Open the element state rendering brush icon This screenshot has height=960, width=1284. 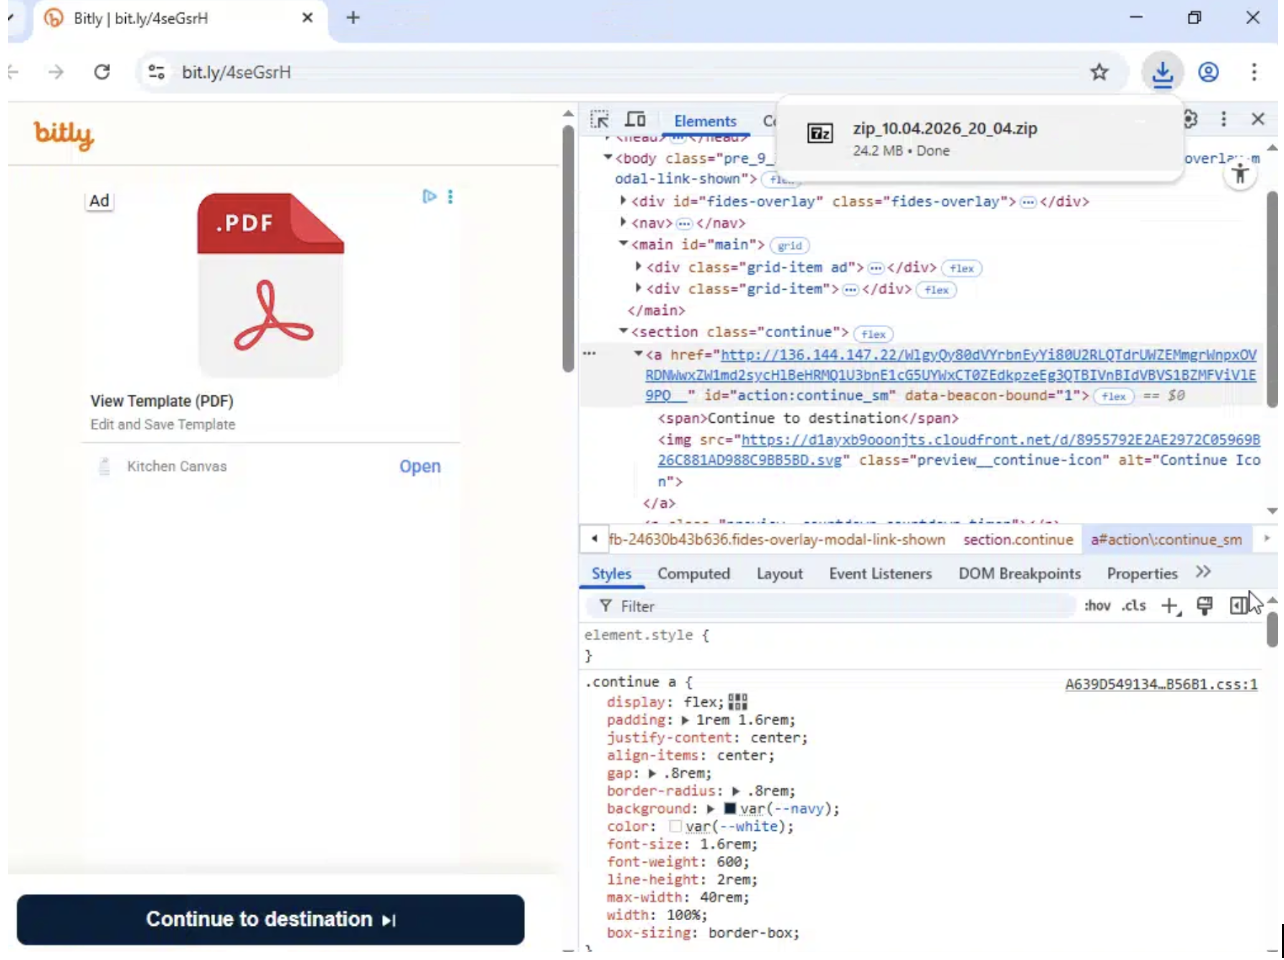click(1204, 605)
